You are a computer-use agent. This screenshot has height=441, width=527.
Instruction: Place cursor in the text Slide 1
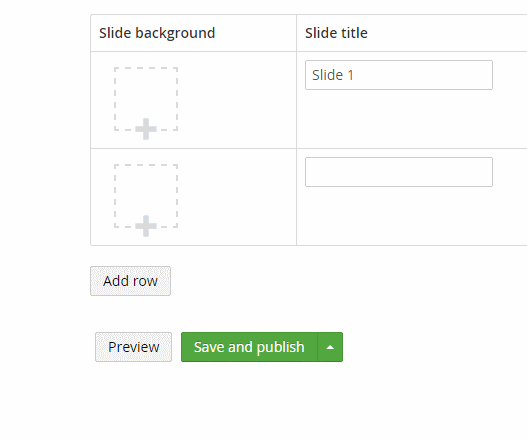(x=333, y=75)
